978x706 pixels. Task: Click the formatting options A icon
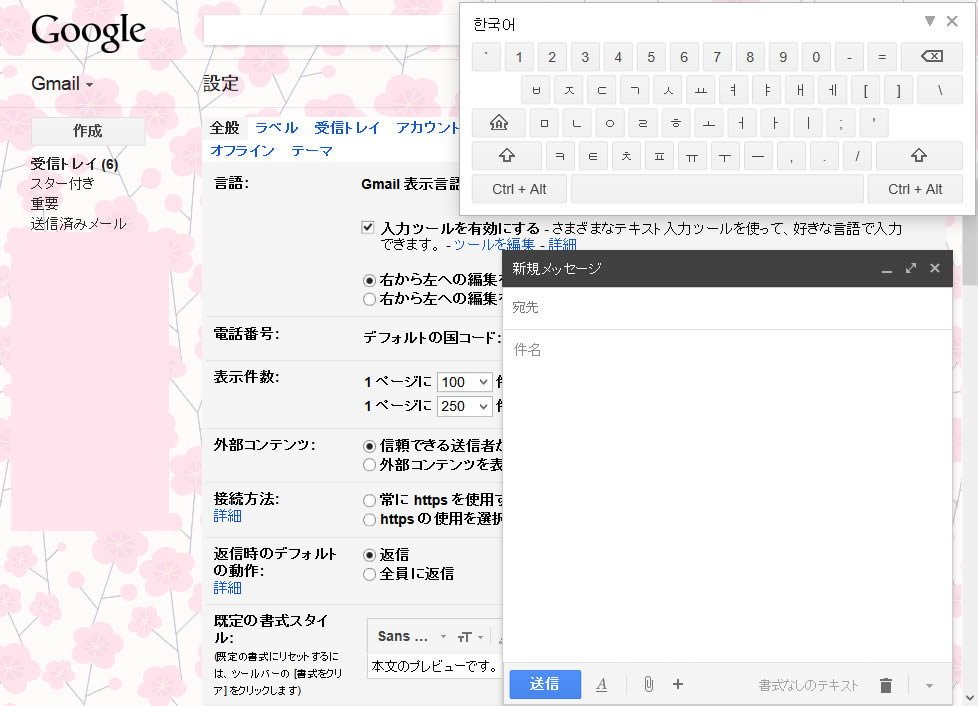pyautogui.click(x=601, y=685)
